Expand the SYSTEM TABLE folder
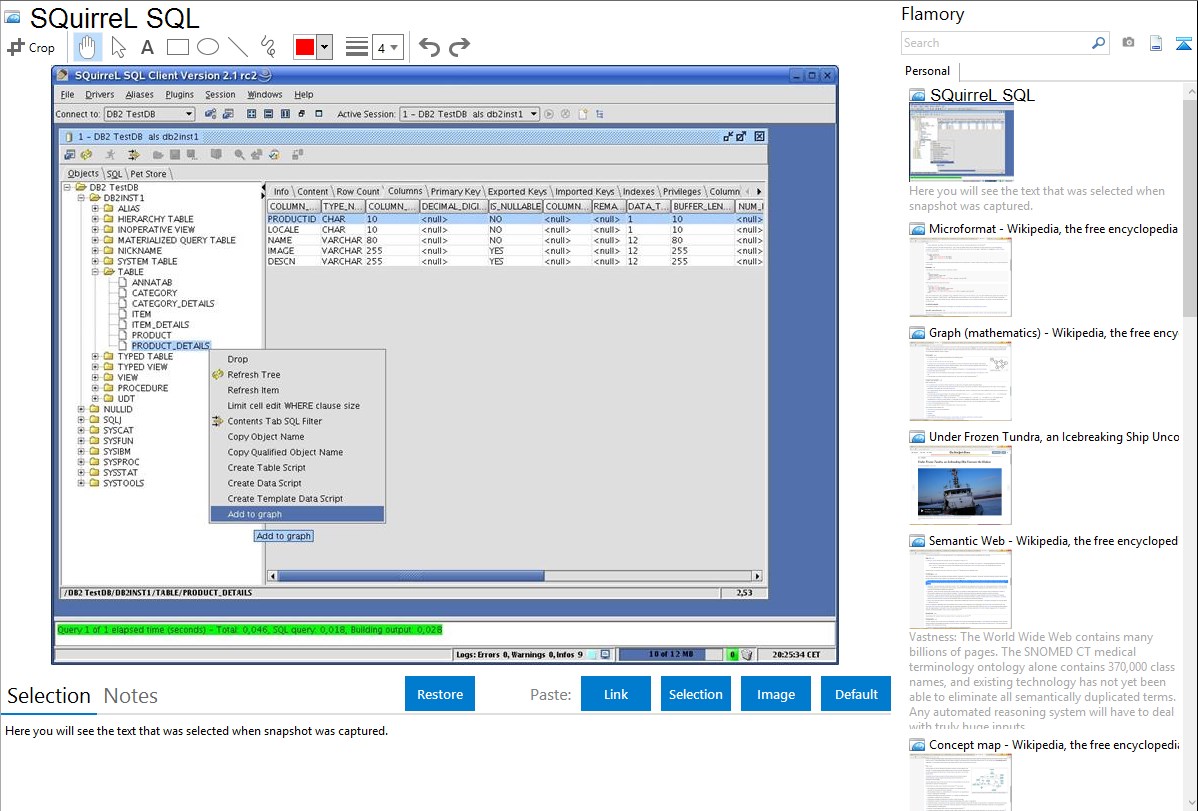This screenshot has width=1198, height=811. coord(96,261)
